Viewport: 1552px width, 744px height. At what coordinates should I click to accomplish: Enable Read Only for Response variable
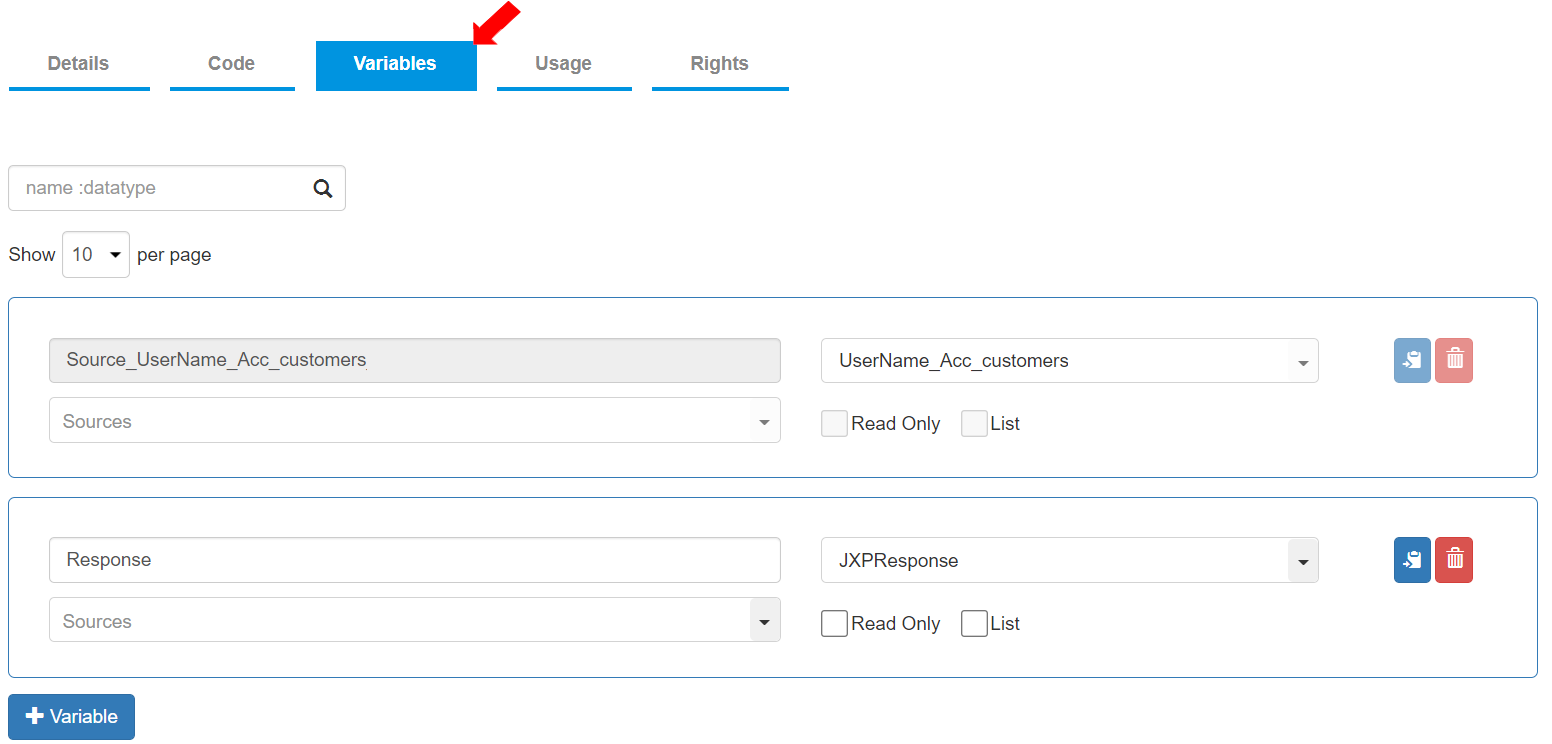[x=834, y=624]
